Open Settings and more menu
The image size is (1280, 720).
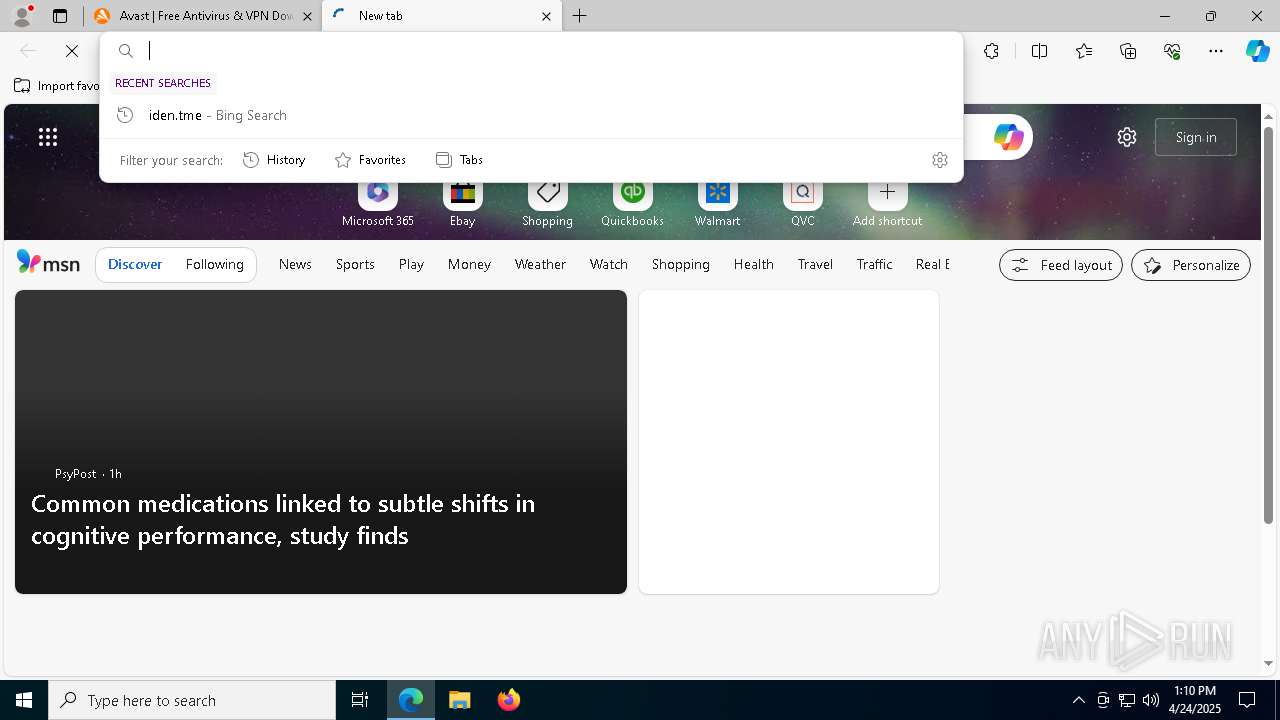point(1216,51)
